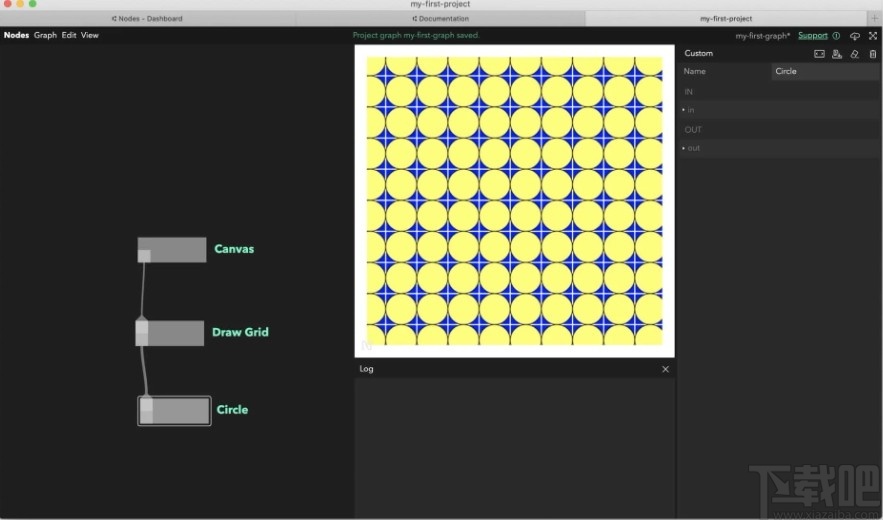Screen dimensions: 883x520
Task: Expand the 'out' port row
Action: 779,148
